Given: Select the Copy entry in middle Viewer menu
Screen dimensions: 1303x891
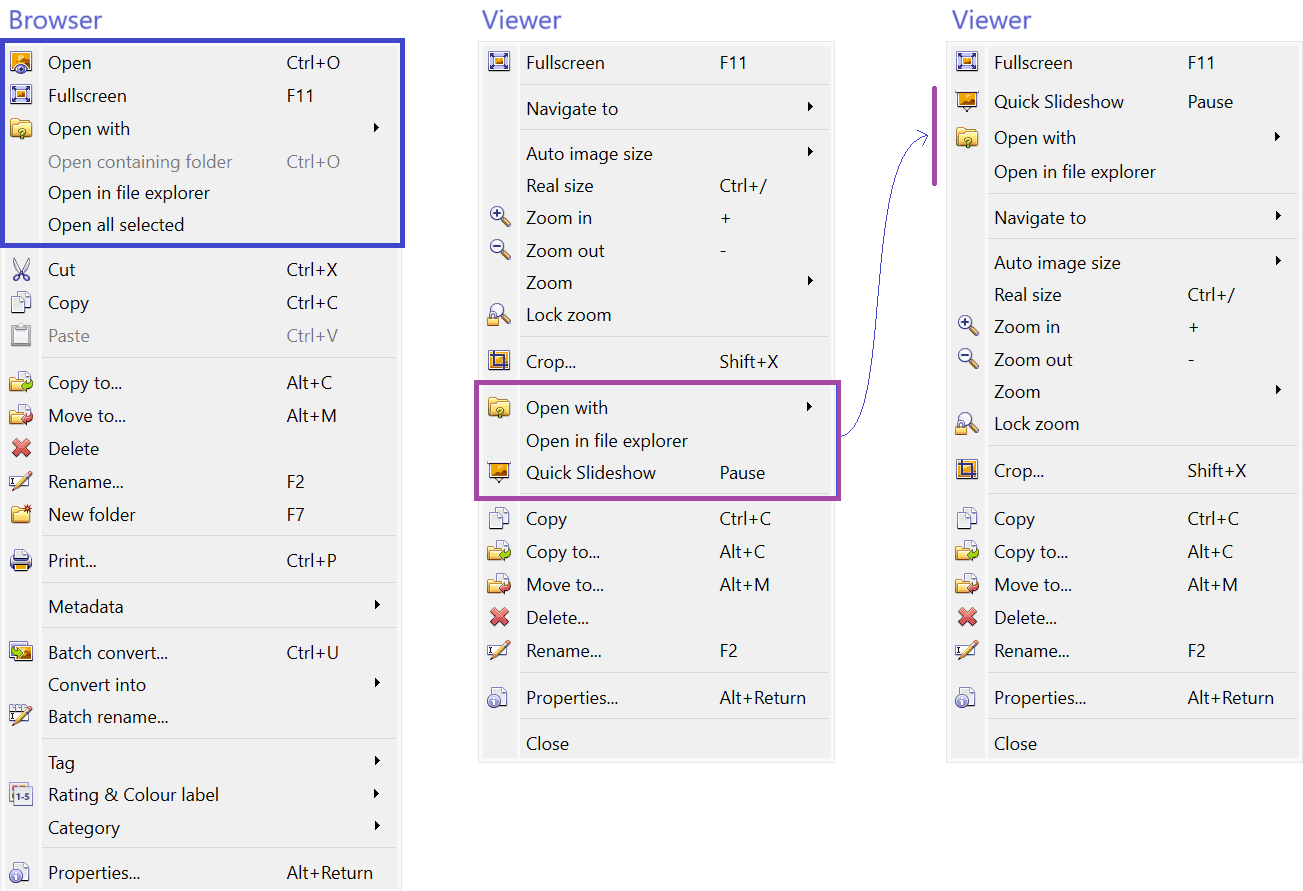Looking at the screenshot, I should coord(546,519).
